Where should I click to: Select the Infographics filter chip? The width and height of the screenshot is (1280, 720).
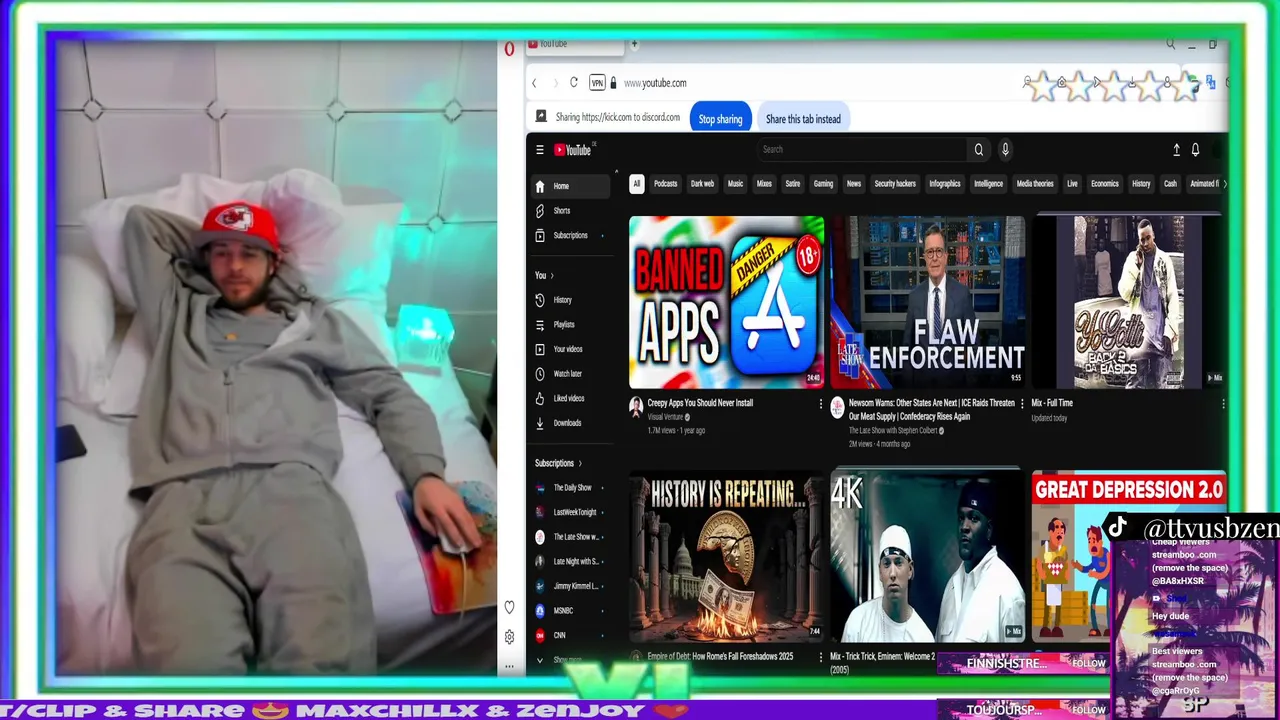coord(944,184)
